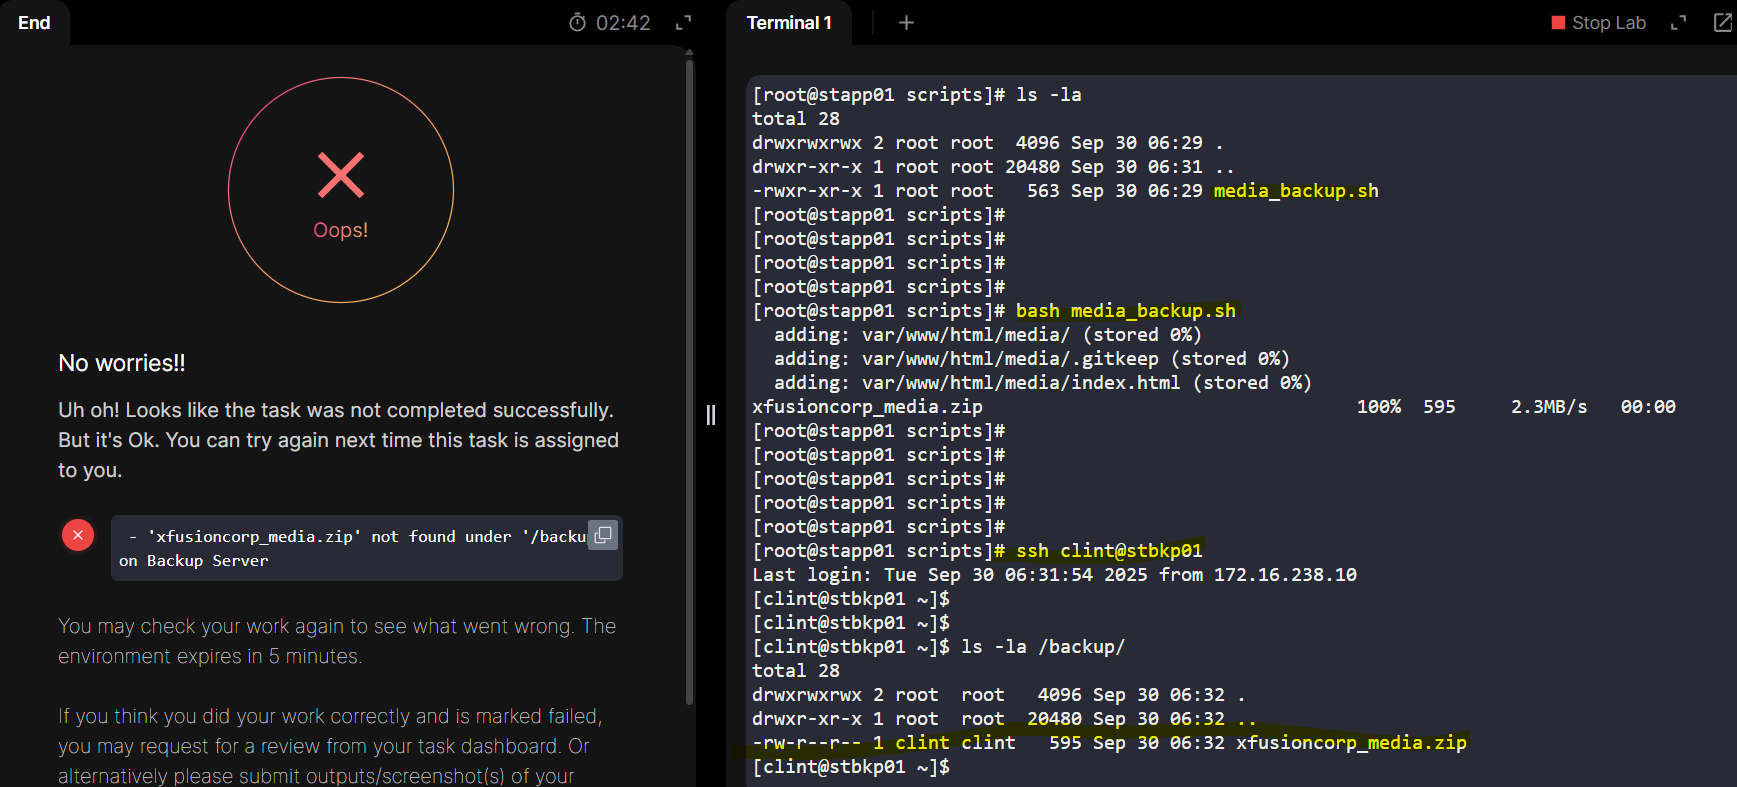Maximize the terminal panel
The image size is (1737, 787).
[x=1679, y=22]
